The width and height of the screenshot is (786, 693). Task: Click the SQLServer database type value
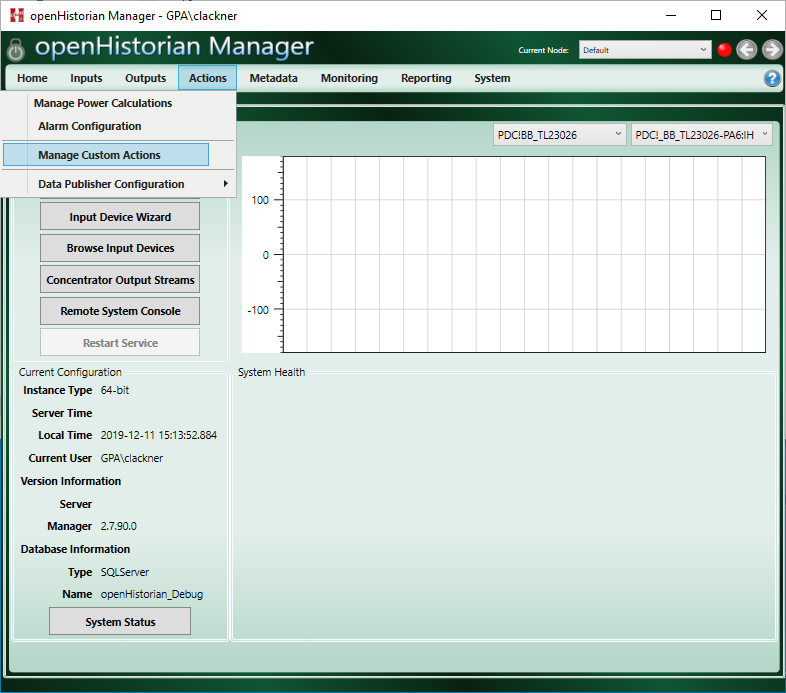click(x=125, y=572)
